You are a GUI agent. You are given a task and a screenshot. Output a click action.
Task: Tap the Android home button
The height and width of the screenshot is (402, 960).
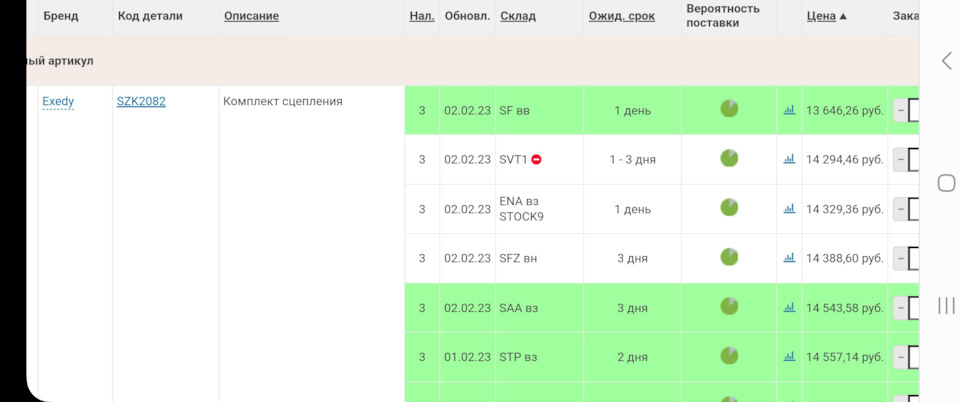point(947,183)
